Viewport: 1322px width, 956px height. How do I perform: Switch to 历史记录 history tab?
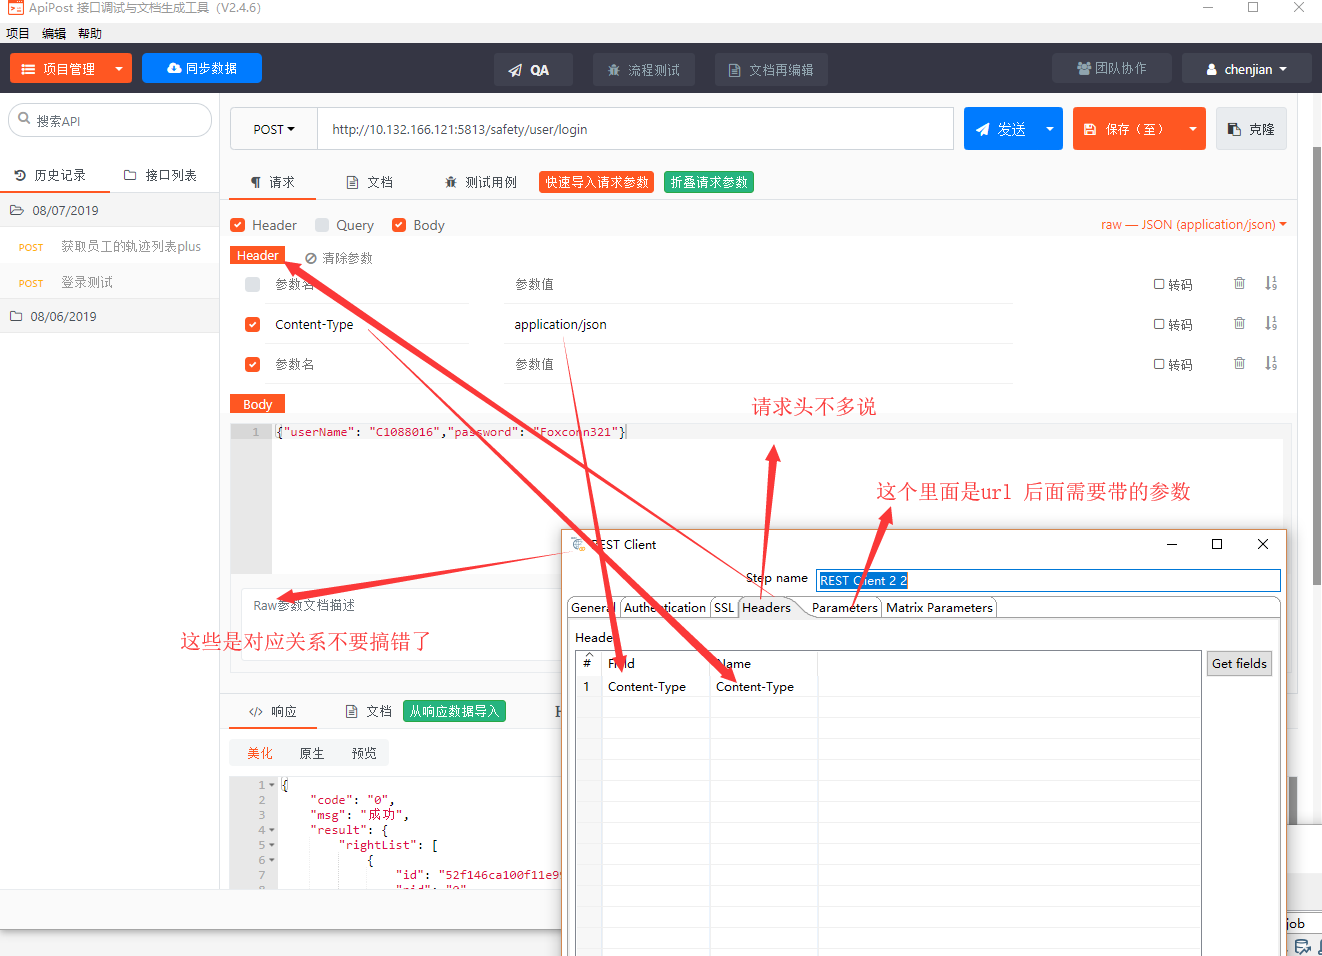(50, 175)
